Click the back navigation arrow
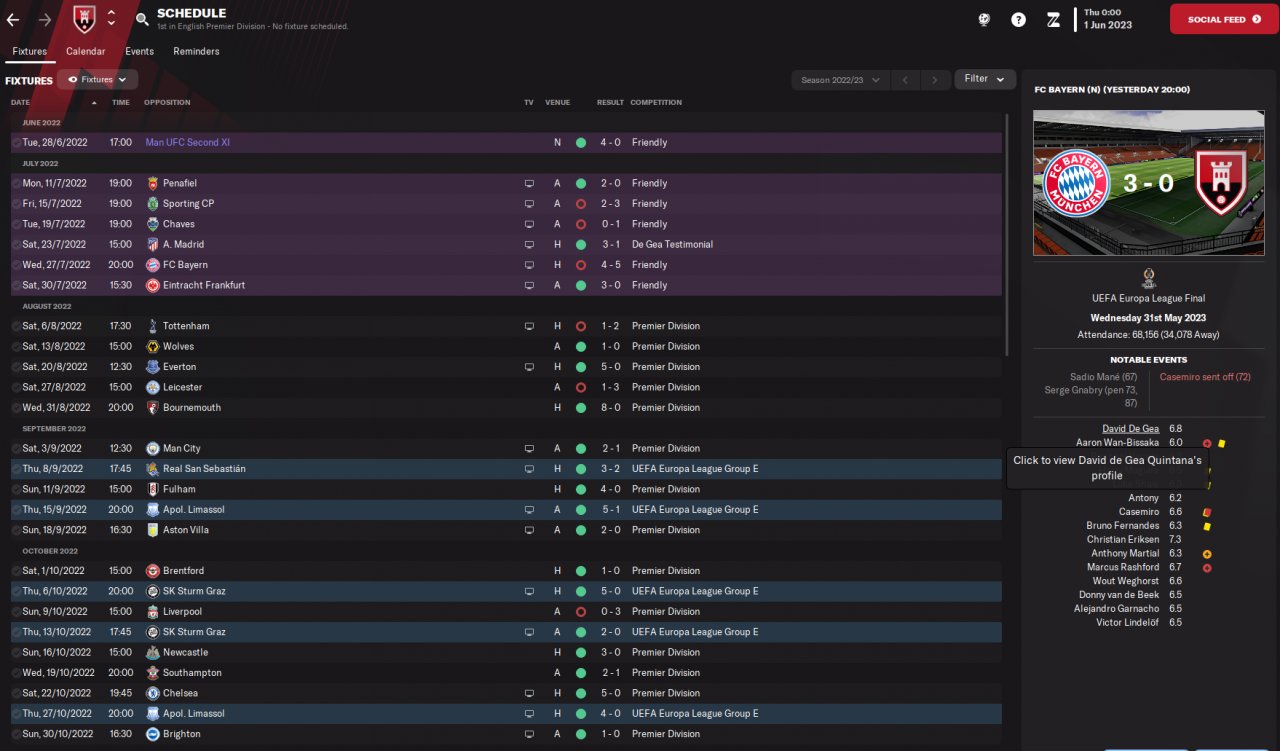 pyautogui.click(x=13, y=19)
